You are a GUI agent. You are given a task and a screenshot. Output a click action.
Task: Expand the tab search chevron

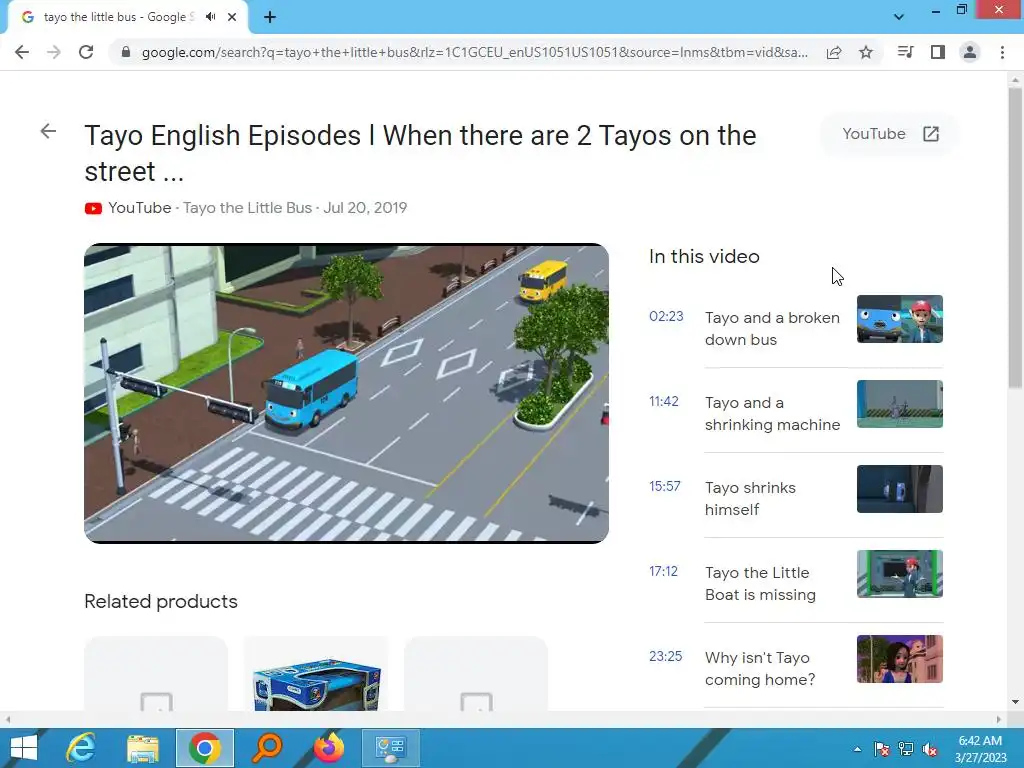point(899,17)
